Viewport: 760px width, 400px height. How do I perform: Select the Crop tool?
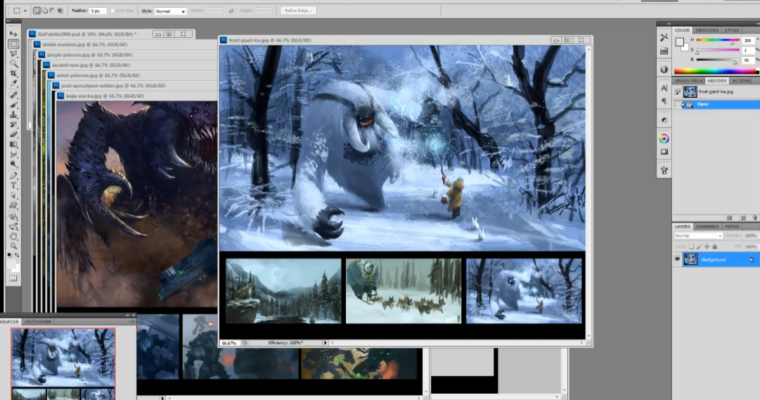[14, 74]
